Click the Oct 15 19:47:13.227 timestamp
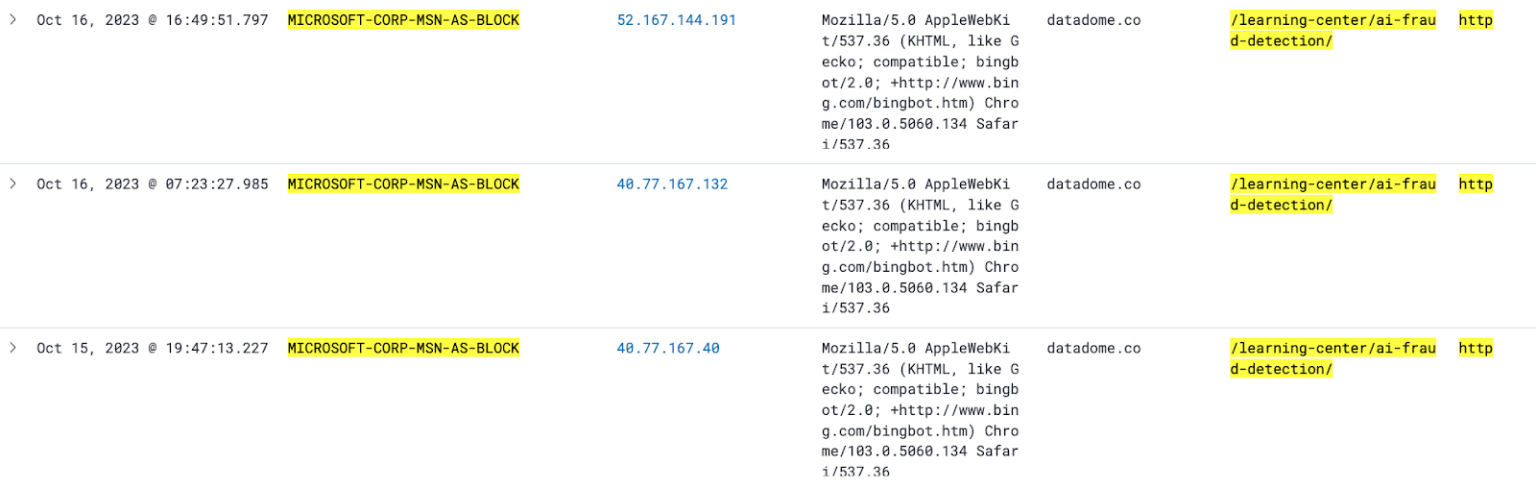 (152, 348)
